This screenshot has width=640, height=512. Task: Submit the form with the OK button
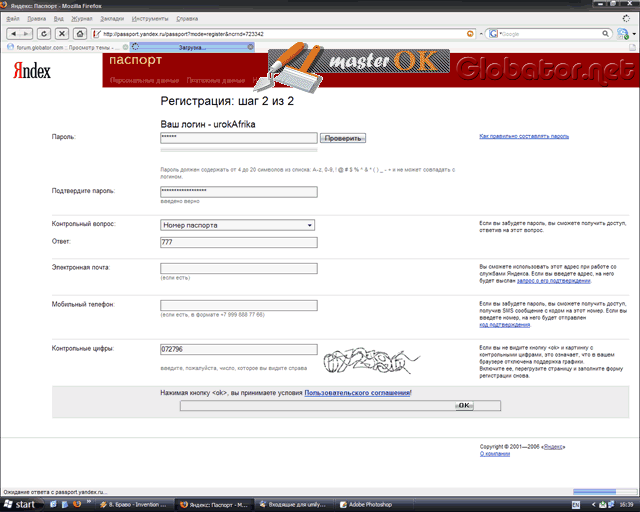click(x=464, y=405)
